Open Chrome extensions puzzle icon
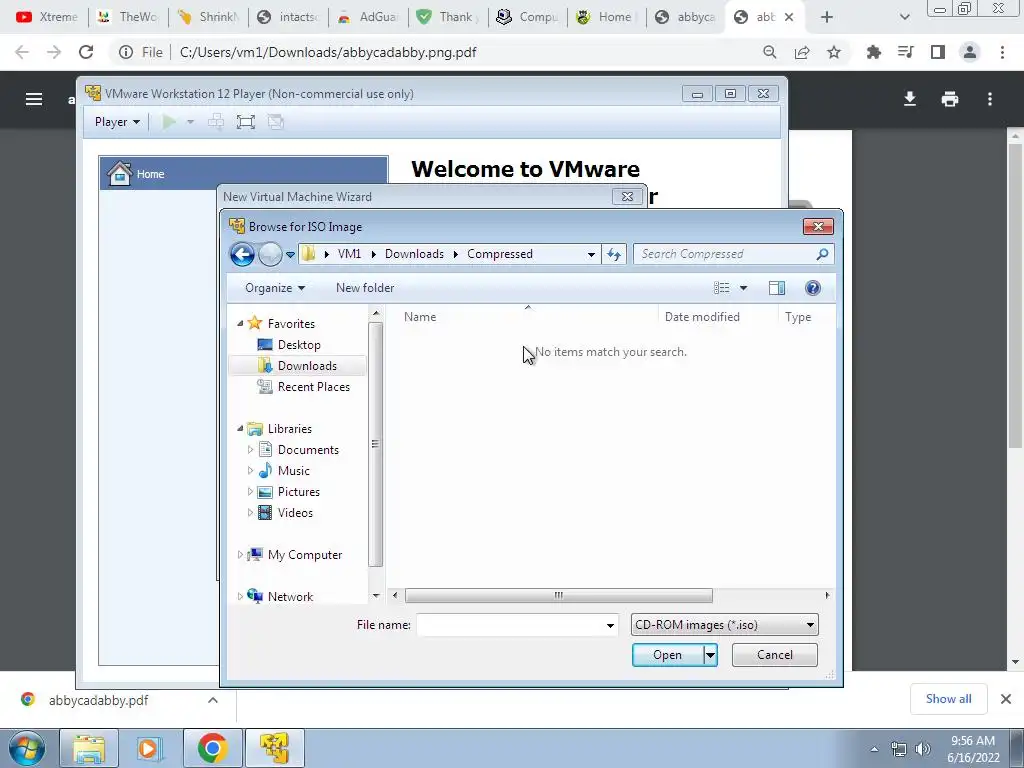Image resolution: width=1024 pixels, height=768 pixels. [873, 52]
